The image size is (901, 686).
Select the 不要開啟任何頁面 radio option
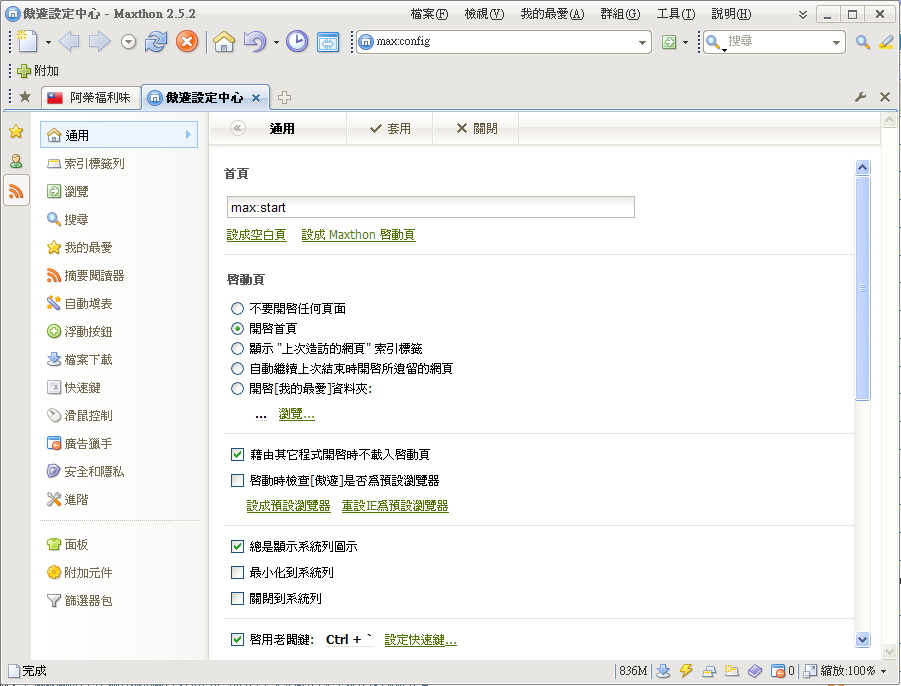(237, 308)
